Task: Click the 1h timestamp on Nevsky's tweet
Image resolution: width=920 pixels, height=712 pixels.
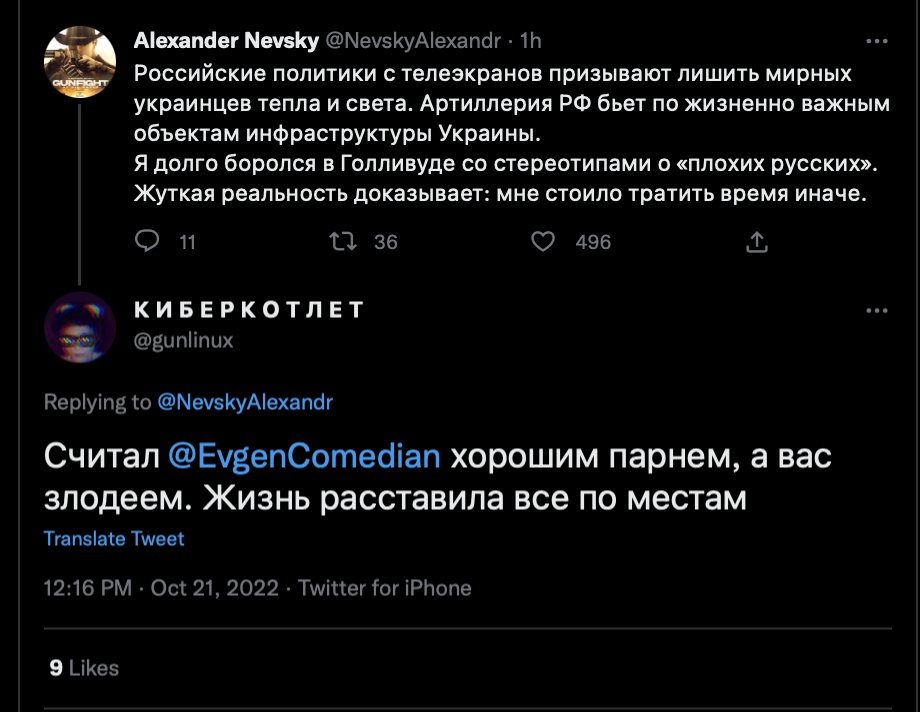Action: [x=532, y=41]
